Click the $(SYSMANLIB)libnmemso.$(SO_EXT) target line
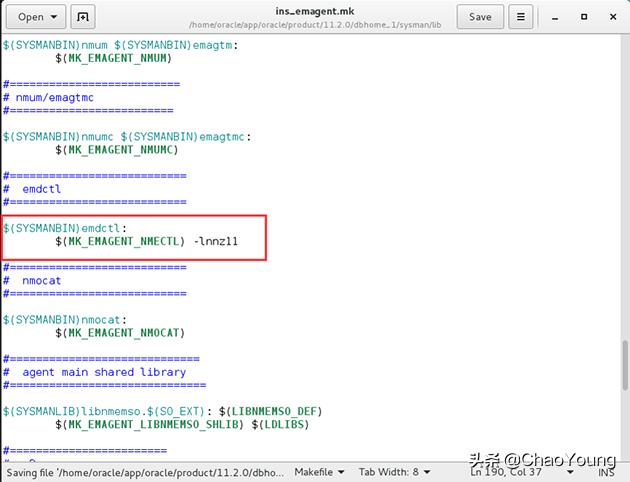The width and height of the screenshot is (630, 482). (163, 411)
